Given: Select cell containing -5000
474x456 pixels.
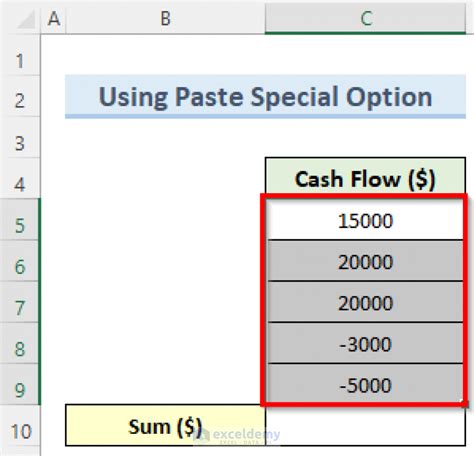Looking at the screenshot, I should [365, 385].
